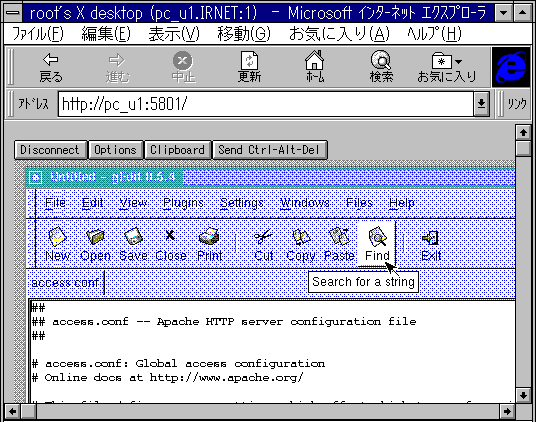Open the Favorites (お気に入り) toolbar icon

click(x=442, y=61)
